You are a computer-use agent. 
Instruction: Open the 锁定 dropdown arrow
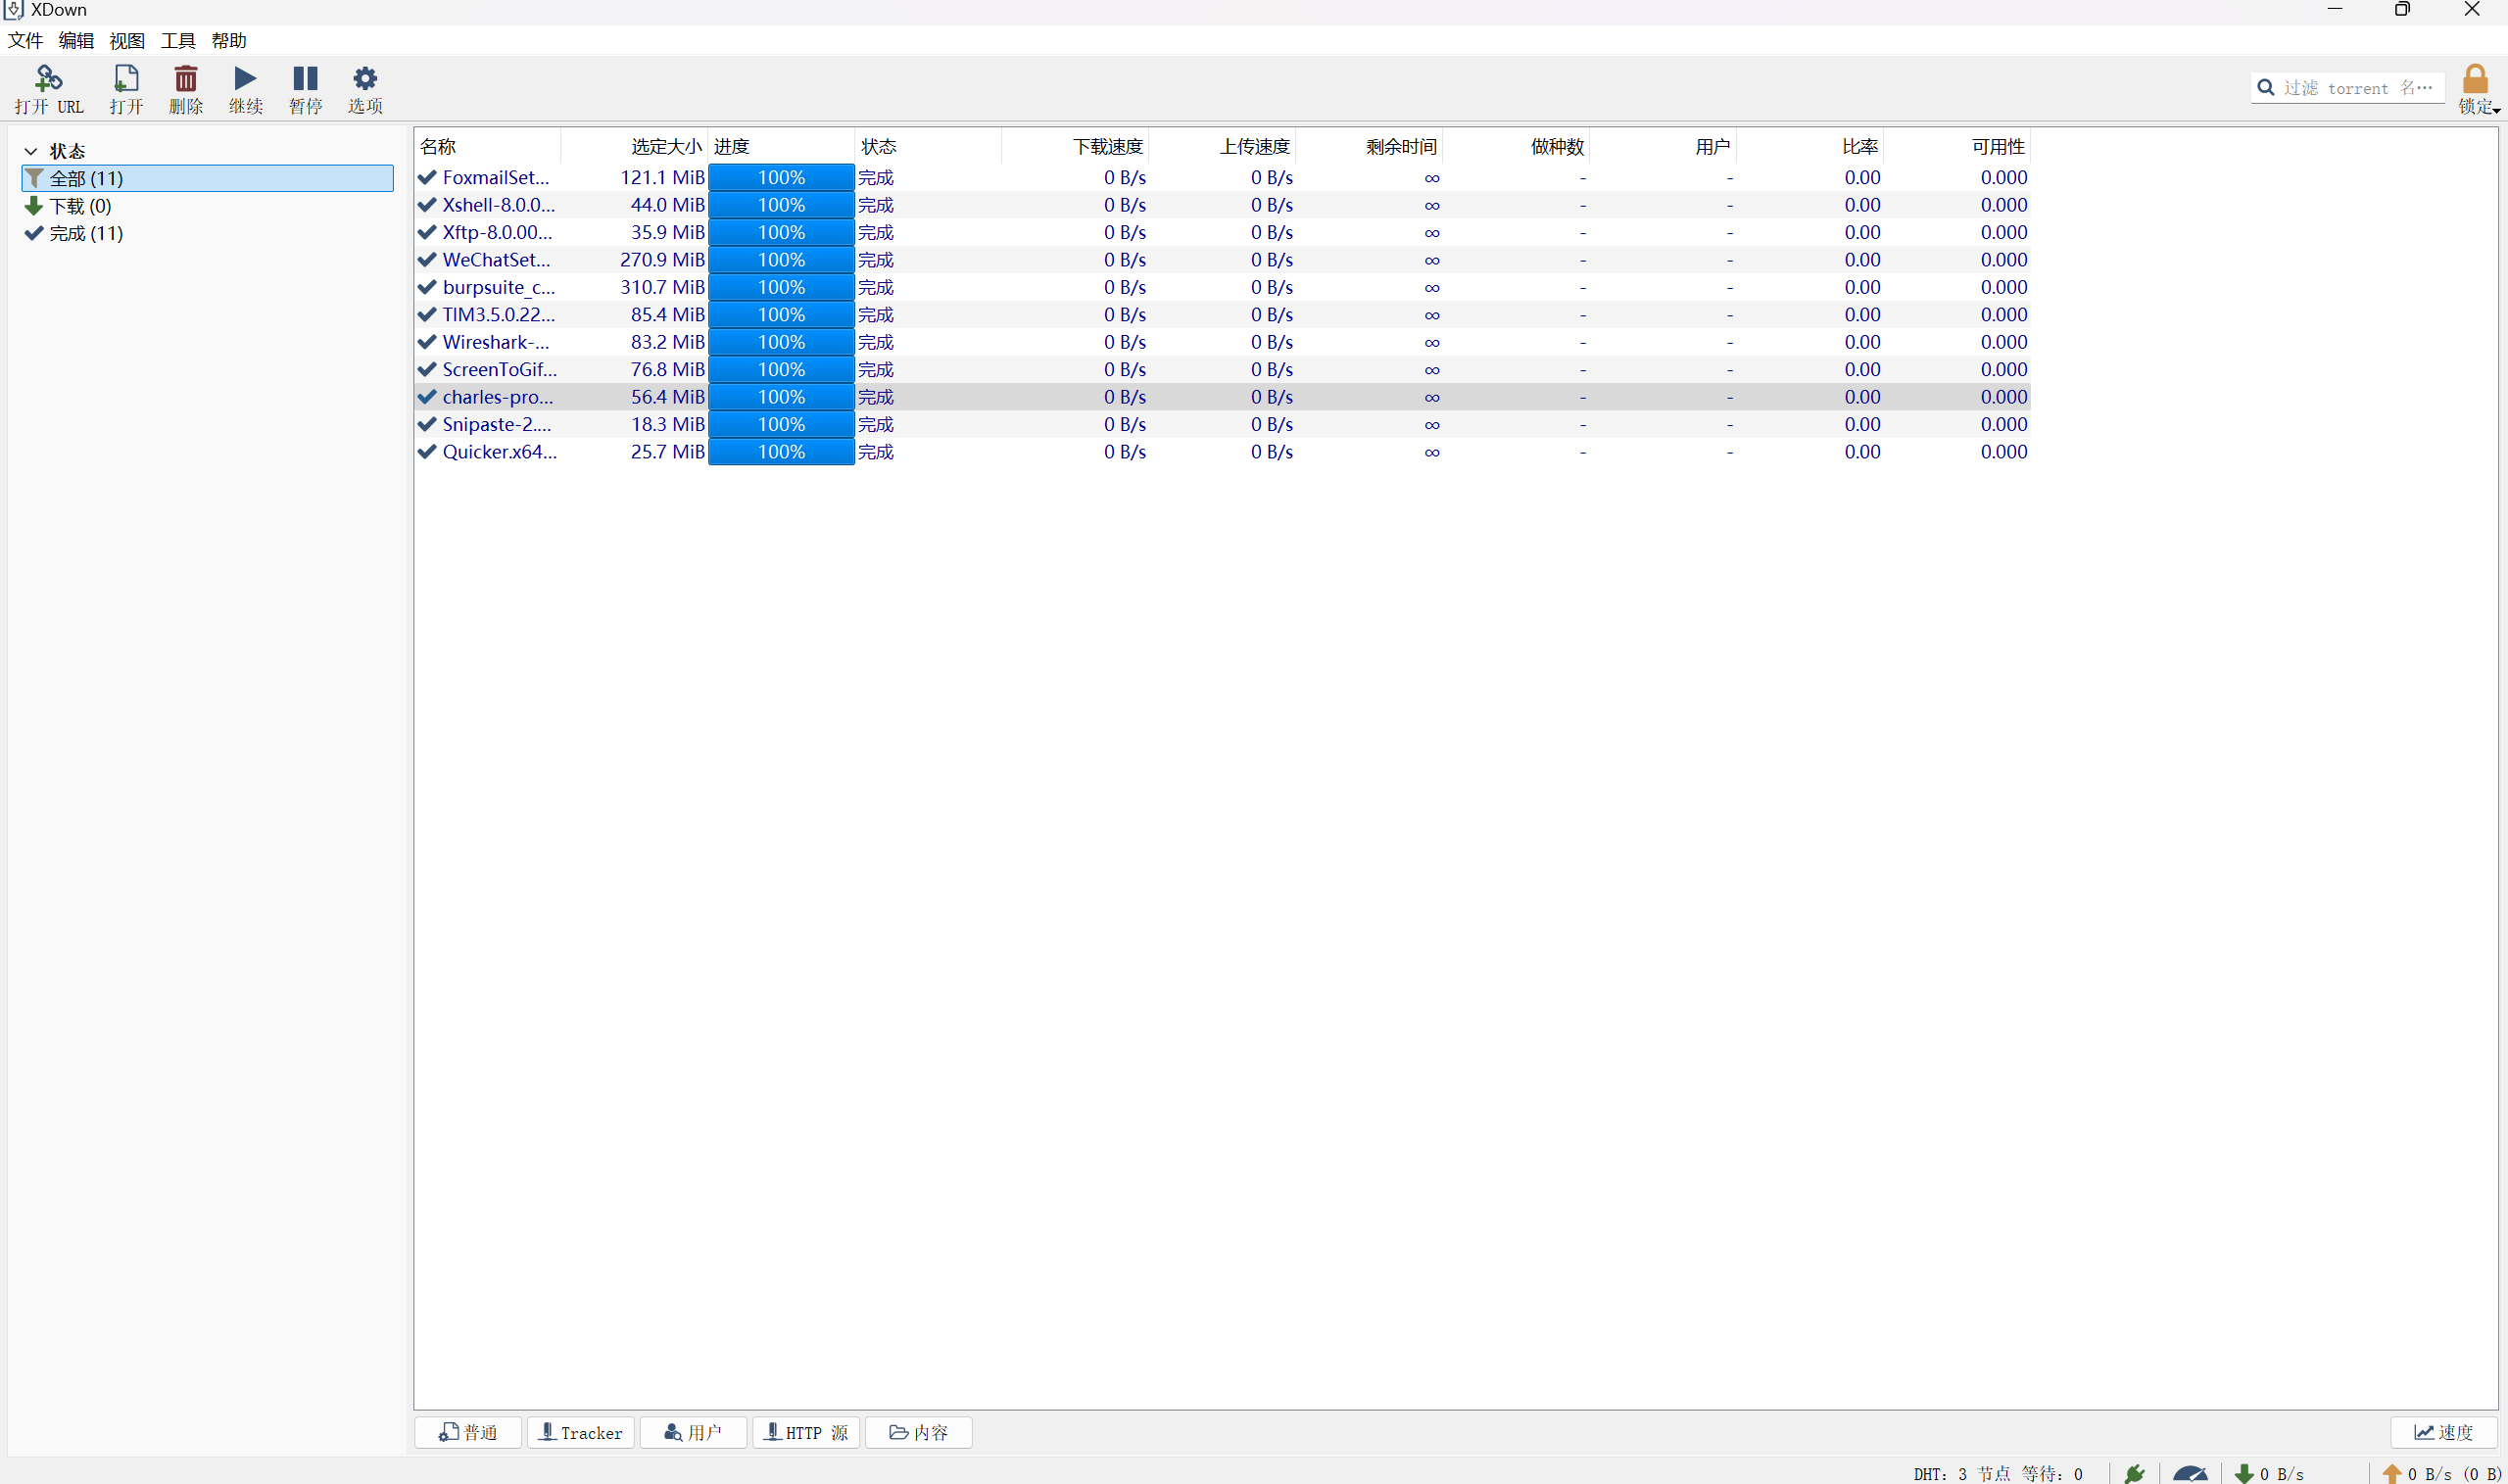(2496, 110)
